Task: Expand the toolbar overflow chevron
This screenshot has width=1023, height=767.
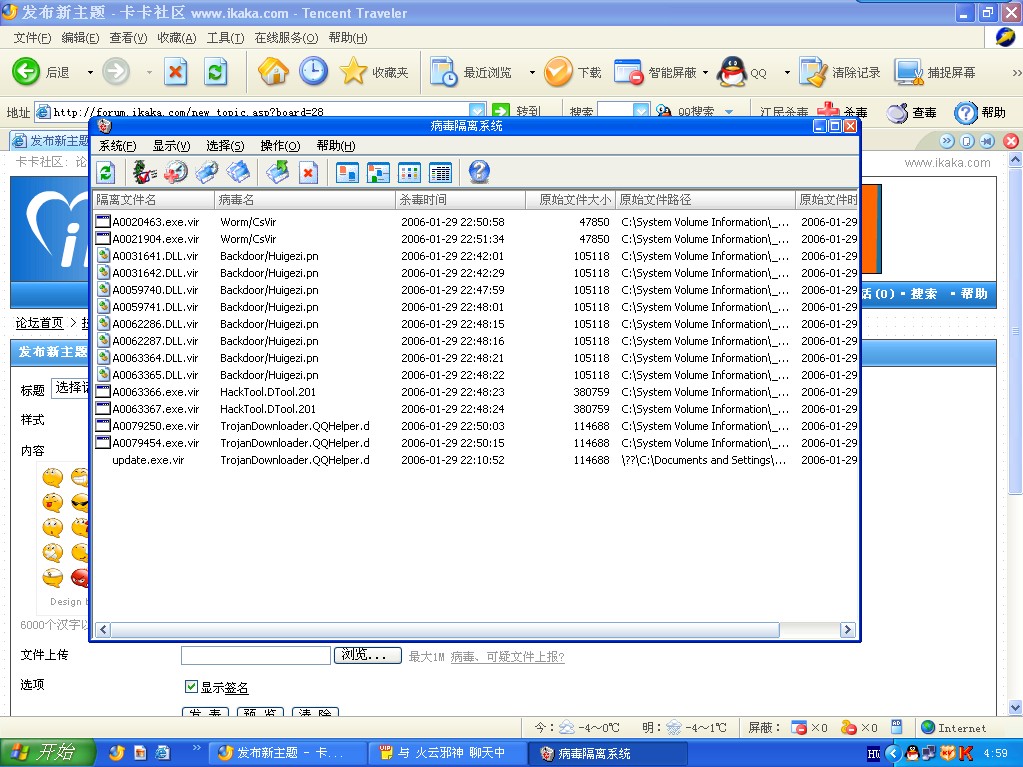Action: (x=1016, y=72)
